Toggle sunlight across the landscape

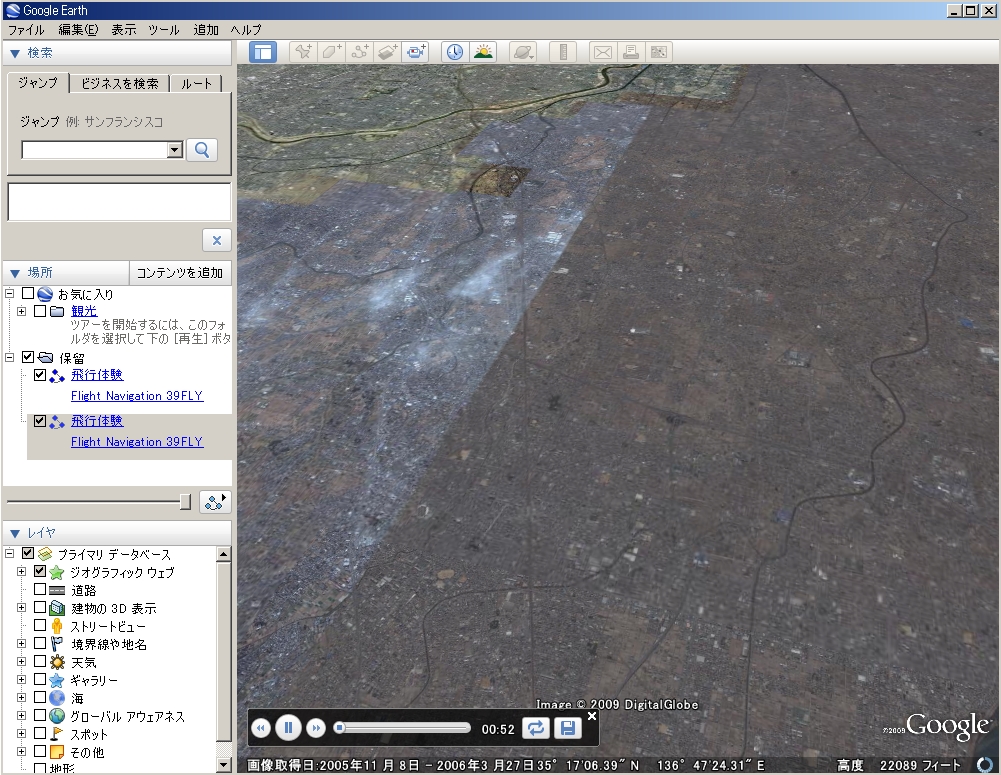(483, 52)
